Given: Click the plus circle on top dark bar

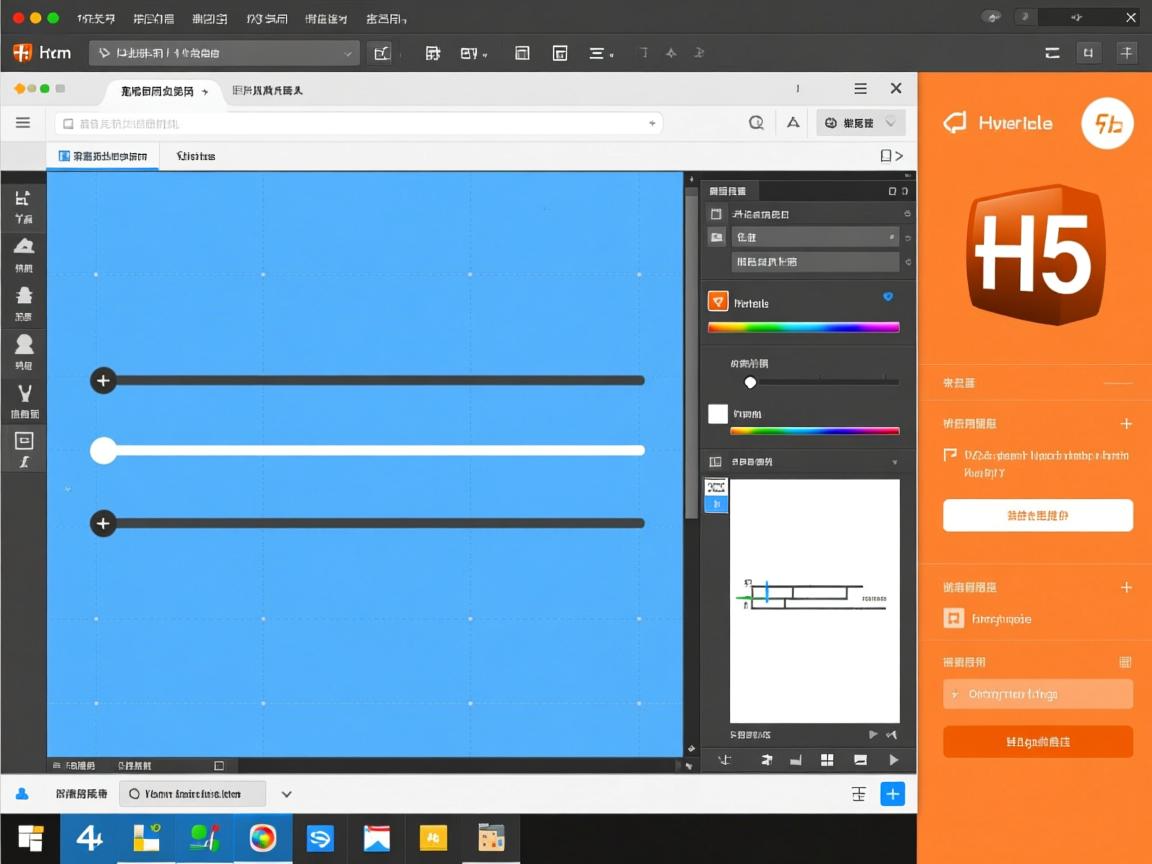Looking at the screenshot, I should tap(103, 380).
